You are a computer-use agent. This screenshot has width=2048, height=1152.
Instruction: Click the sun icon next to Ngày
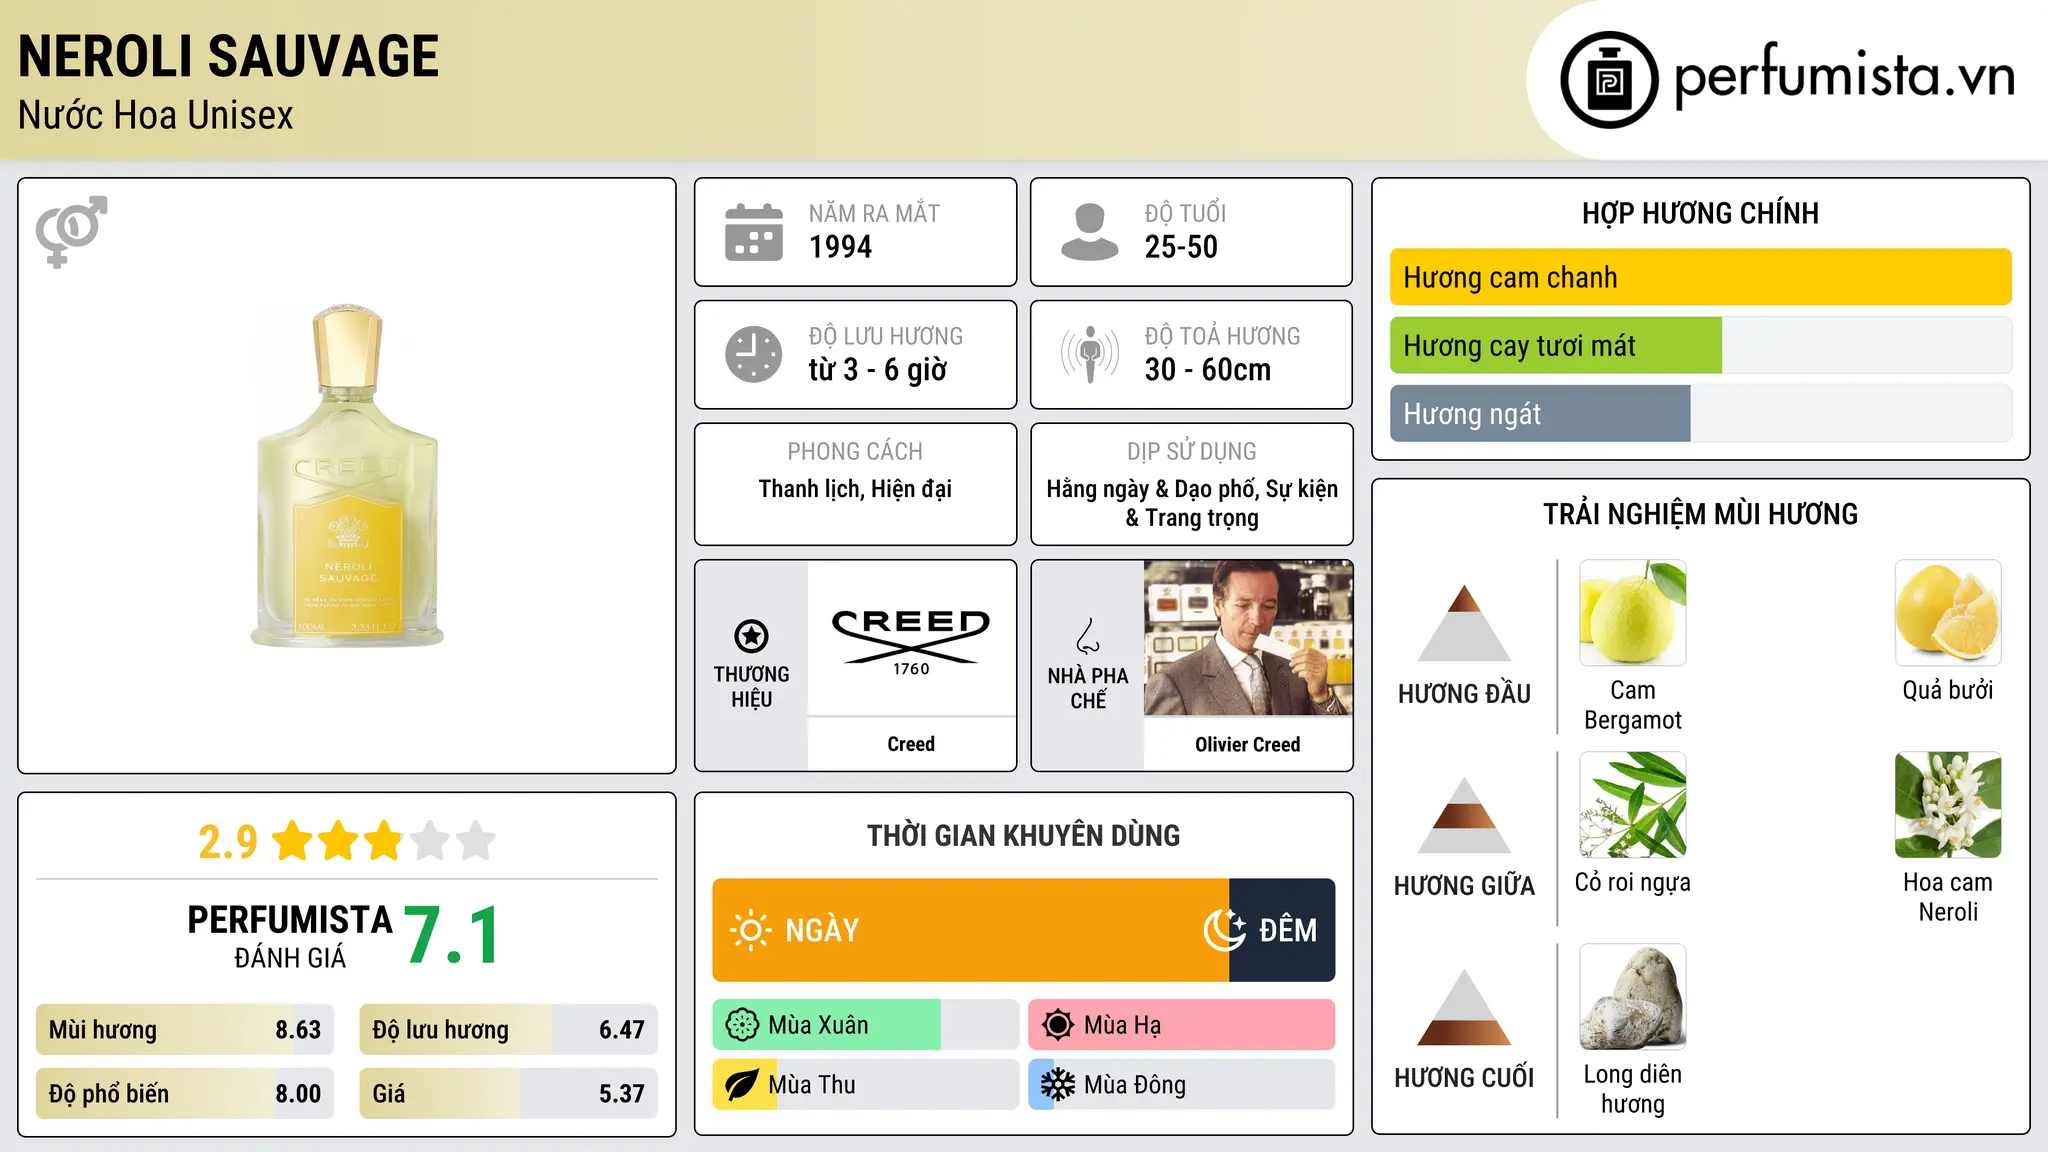click(x=751, y=930)
